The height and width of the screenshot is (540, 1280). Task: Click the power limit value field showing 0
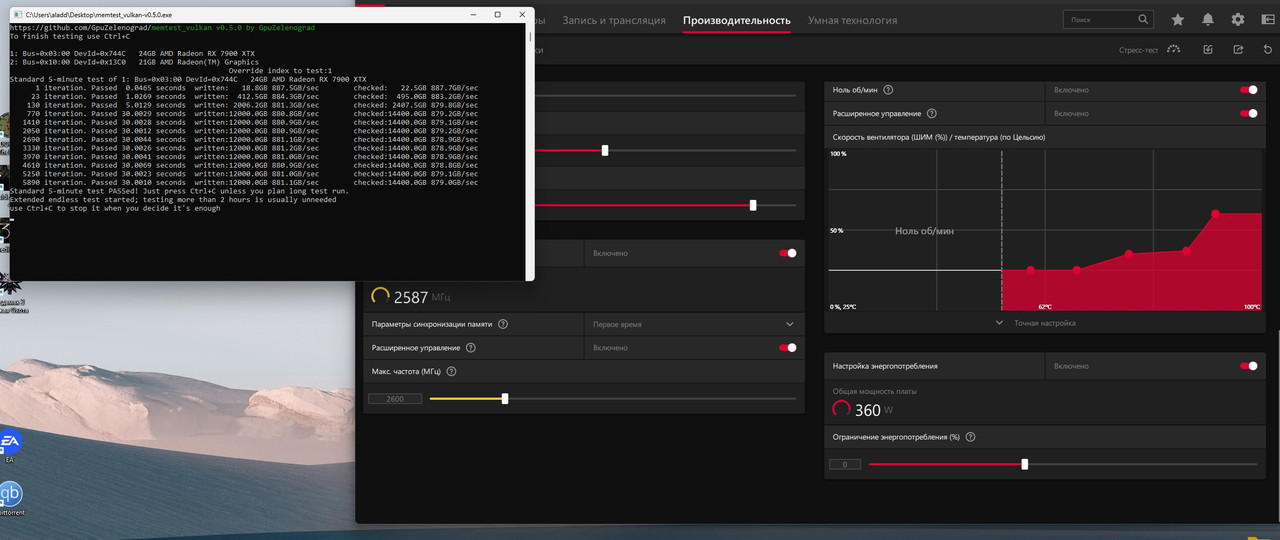click(x=845, y=464)
